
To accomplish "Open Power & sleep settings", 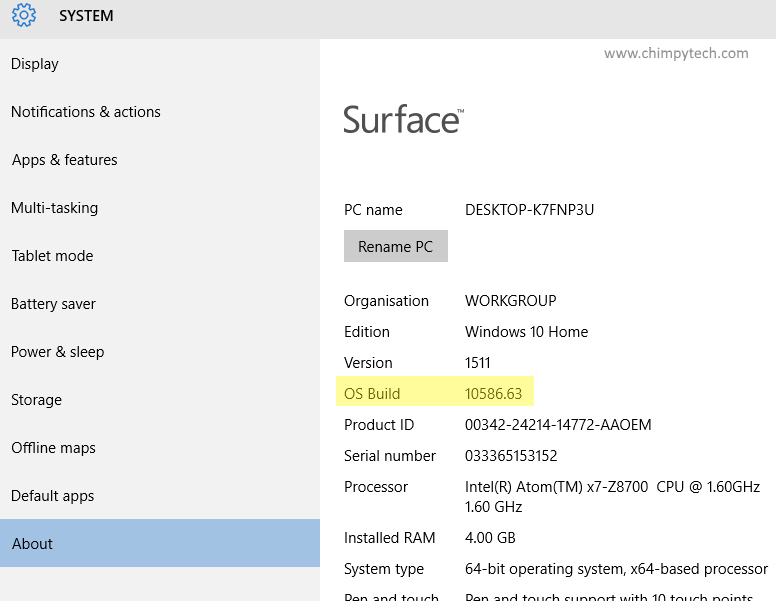I will coord(57,352).
